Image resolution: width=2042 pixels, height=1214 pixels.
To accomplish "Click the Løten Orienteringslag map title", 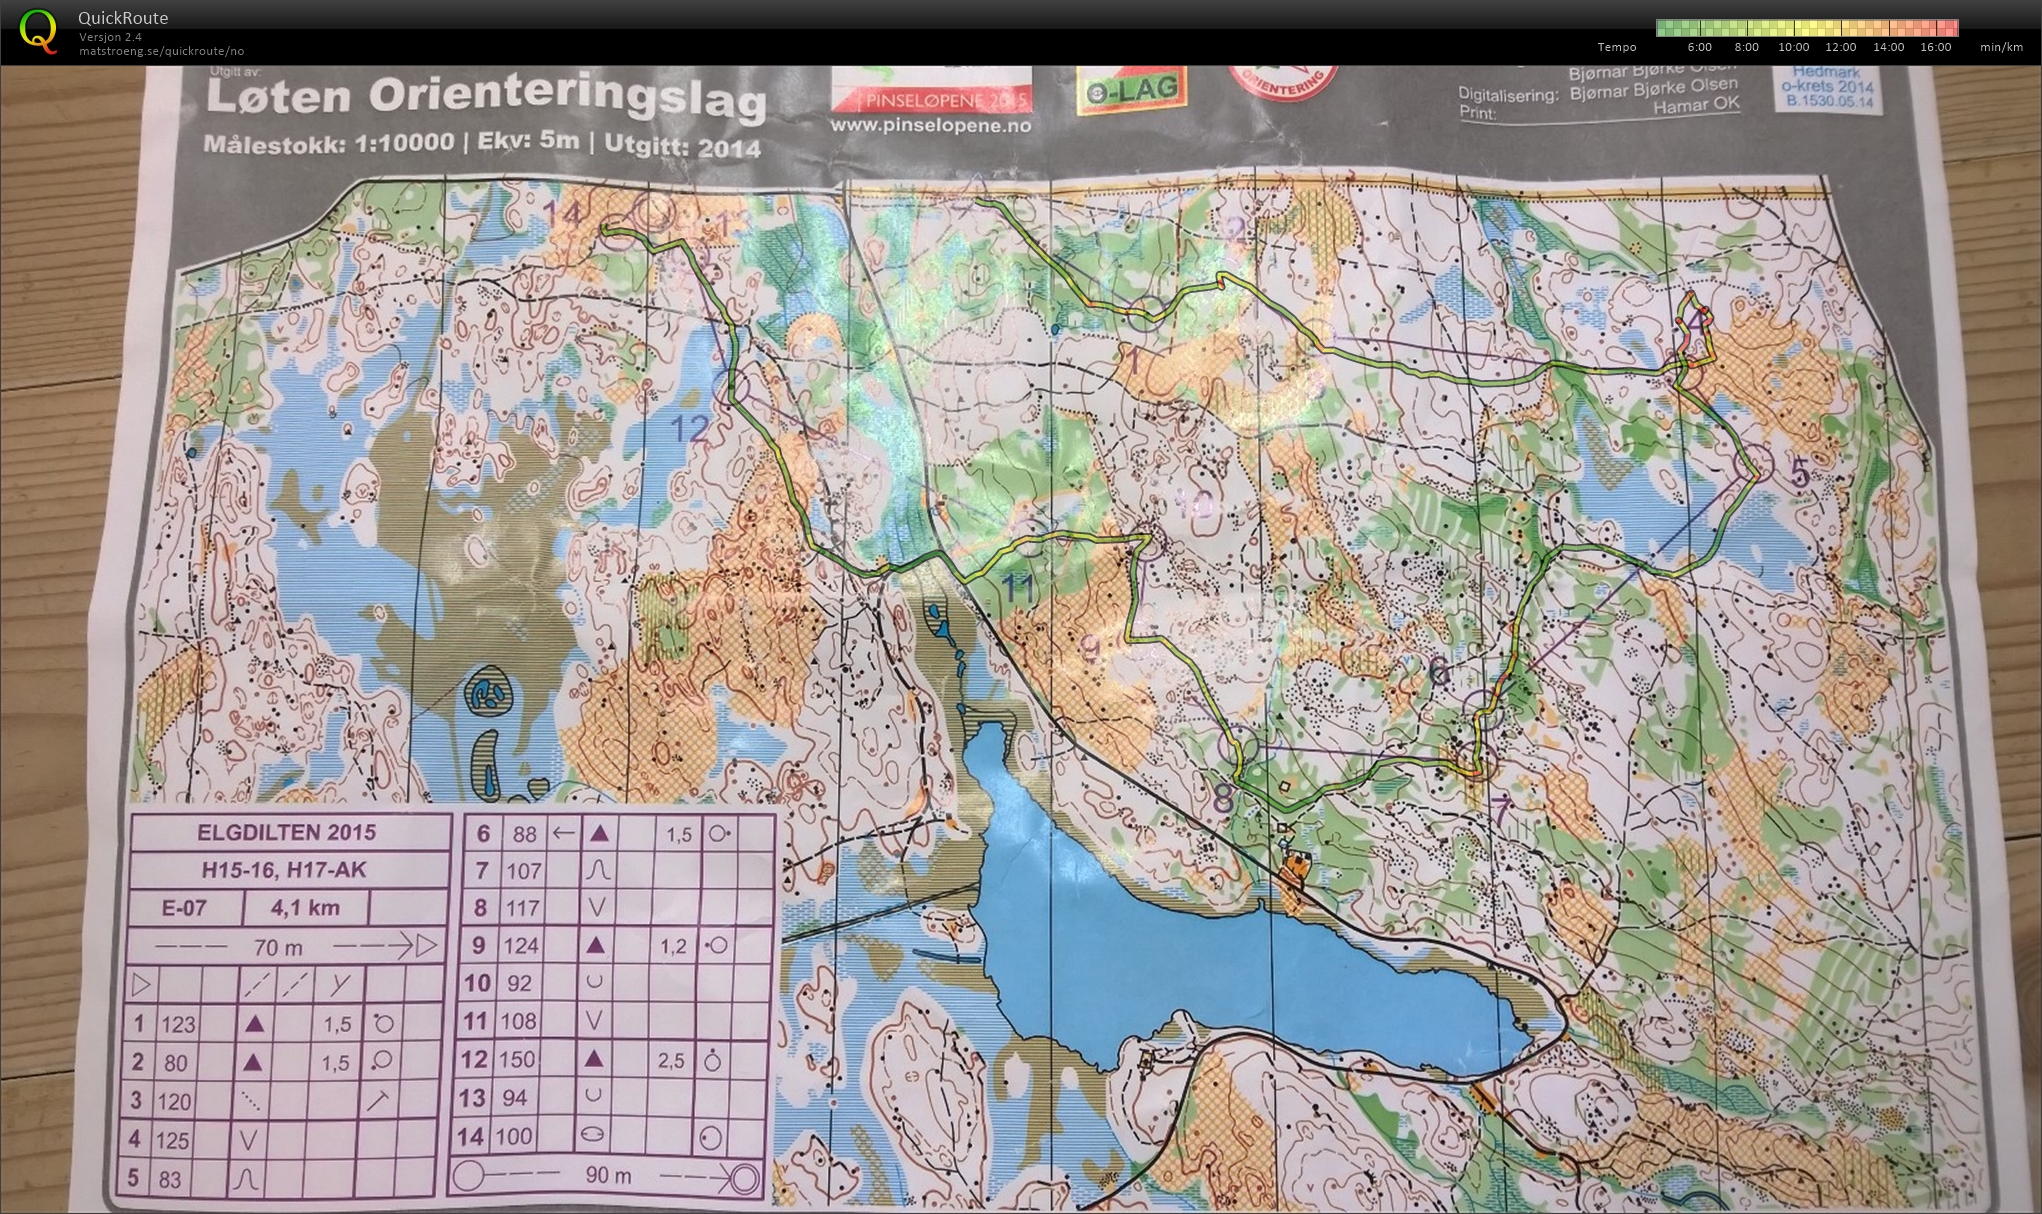I will click(486, 98).
